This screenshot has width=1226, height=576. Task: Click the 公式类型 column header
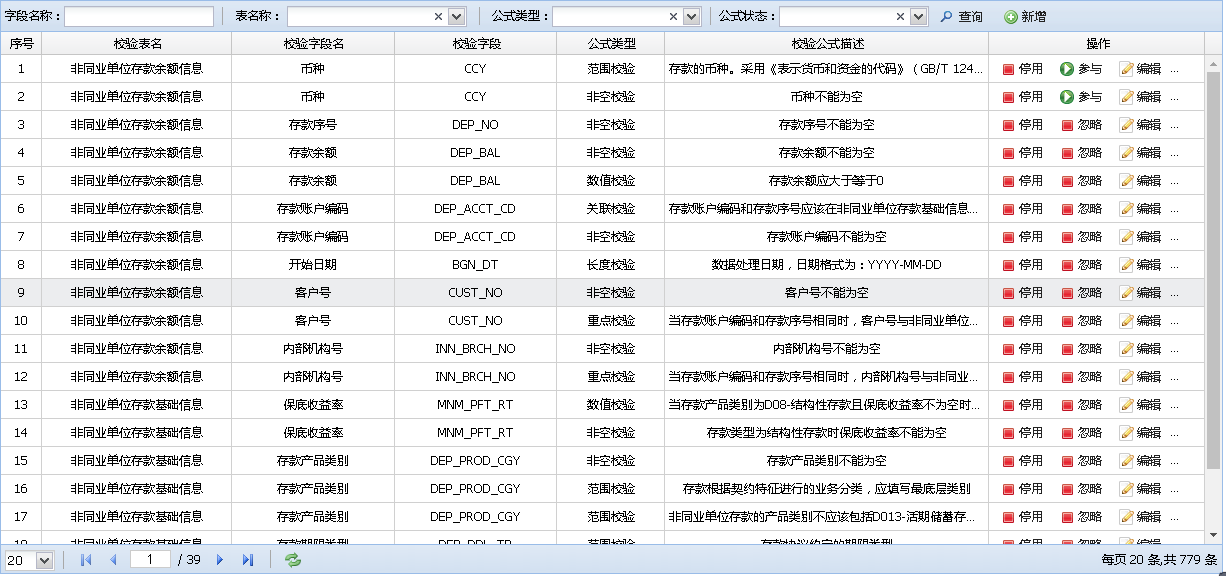click(x=610, y=44)
